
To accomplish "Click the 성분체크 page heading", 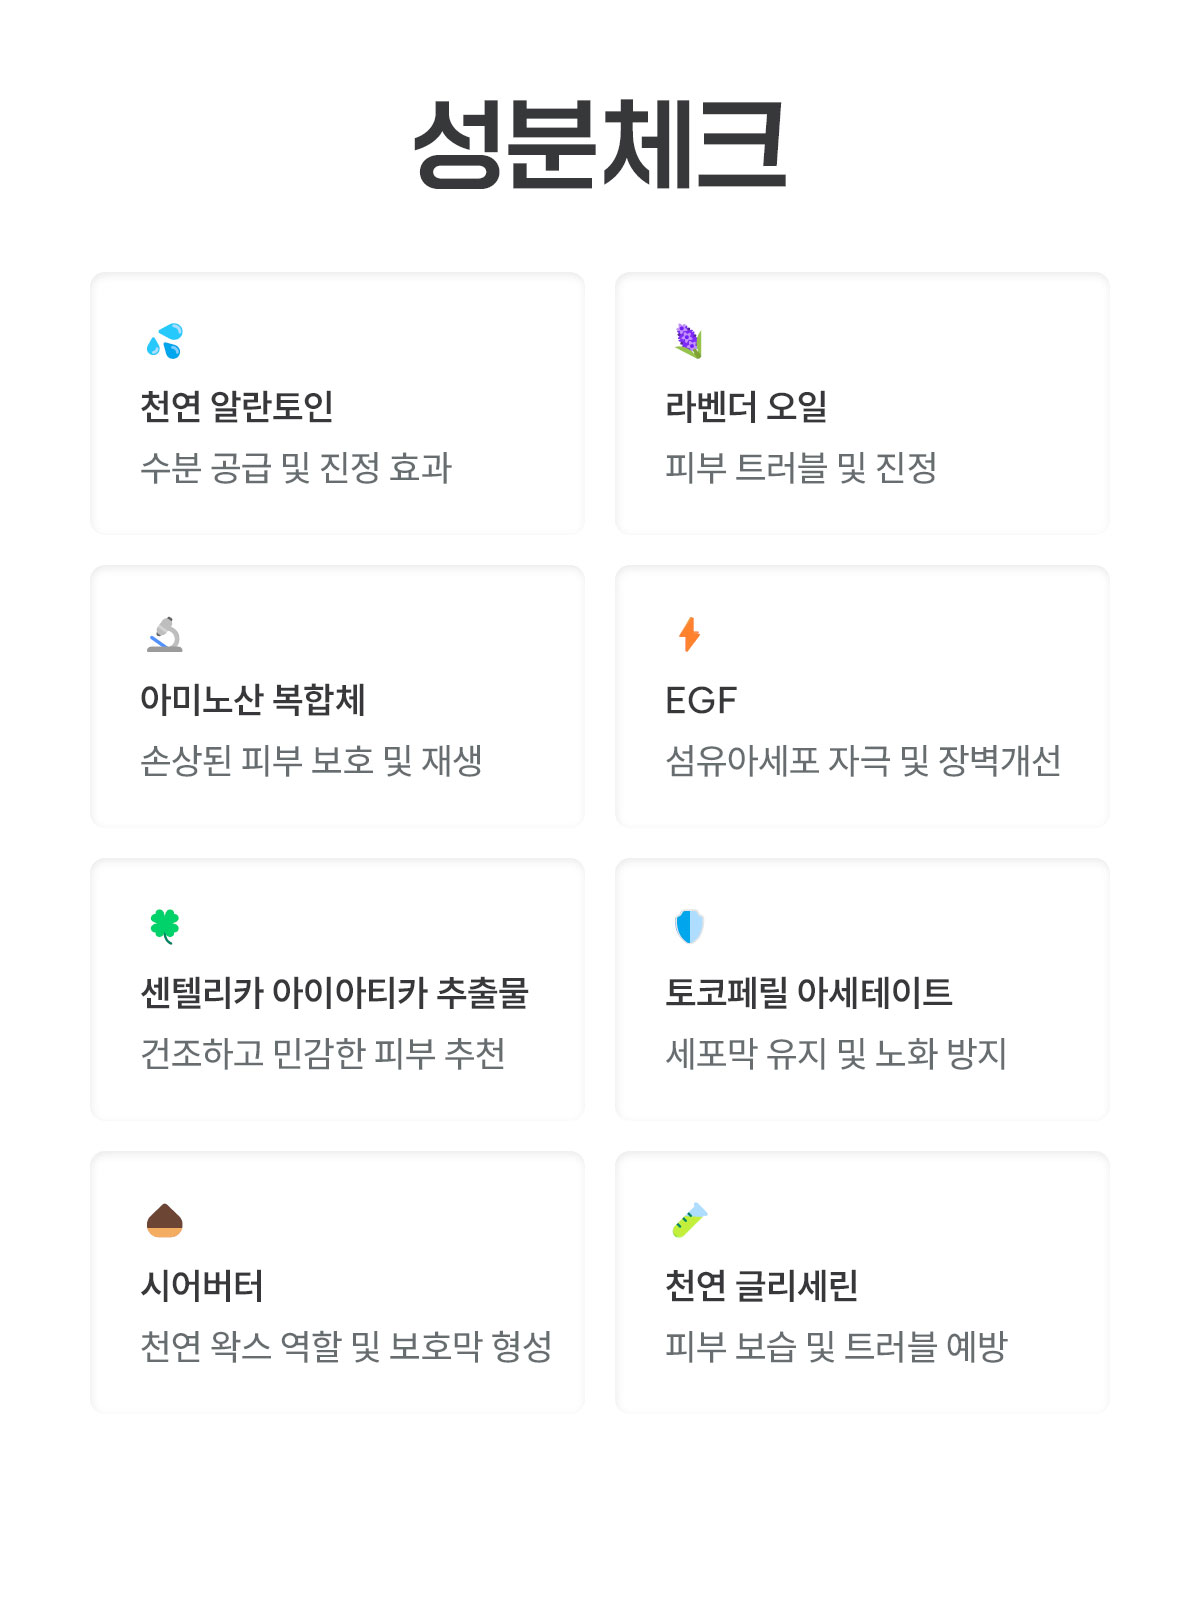I will click(600, 144).
